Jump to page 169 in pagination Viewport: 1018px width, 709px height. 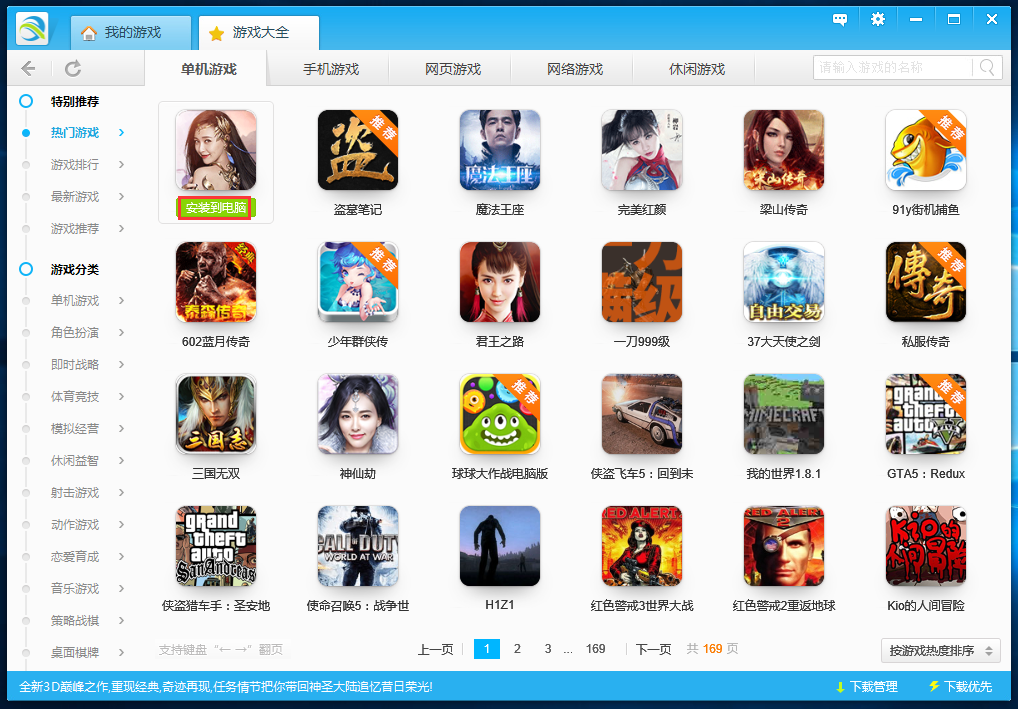pos(596,649)
